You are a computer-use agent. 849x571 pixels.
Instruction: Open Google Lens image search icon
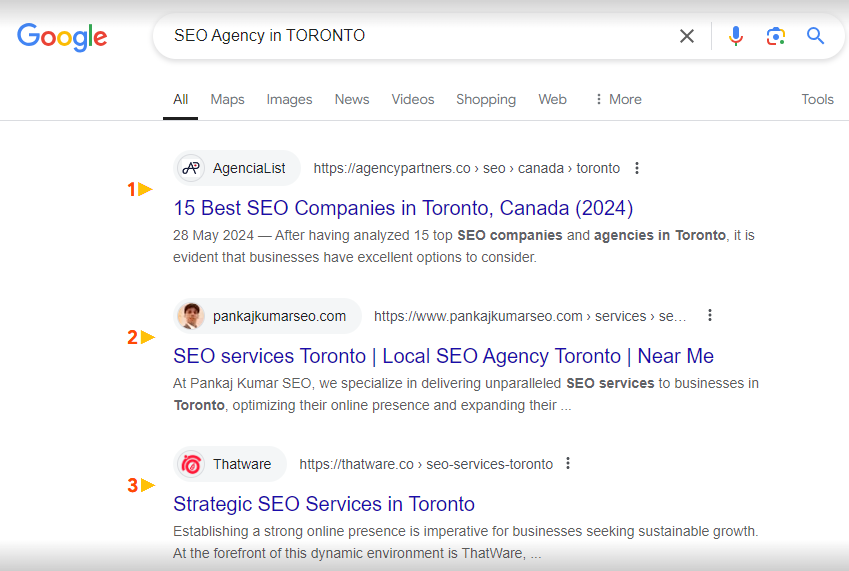[775, 36]
